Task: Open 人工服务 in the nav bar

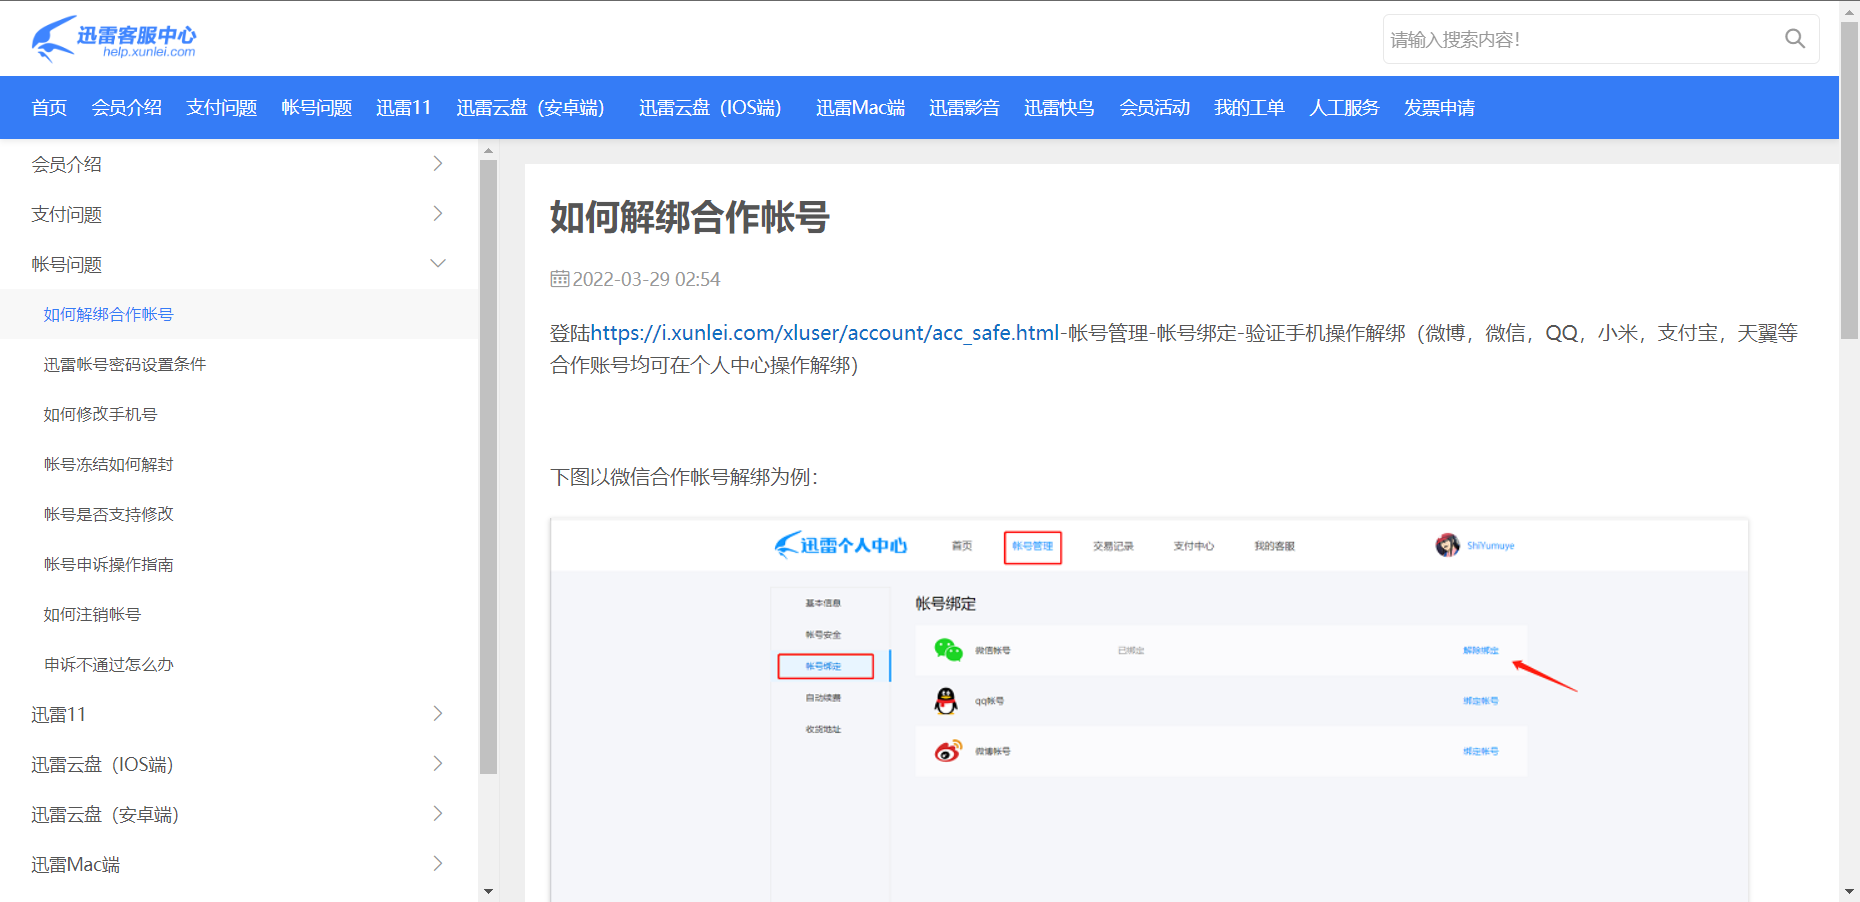Action: pos(1344,107)
